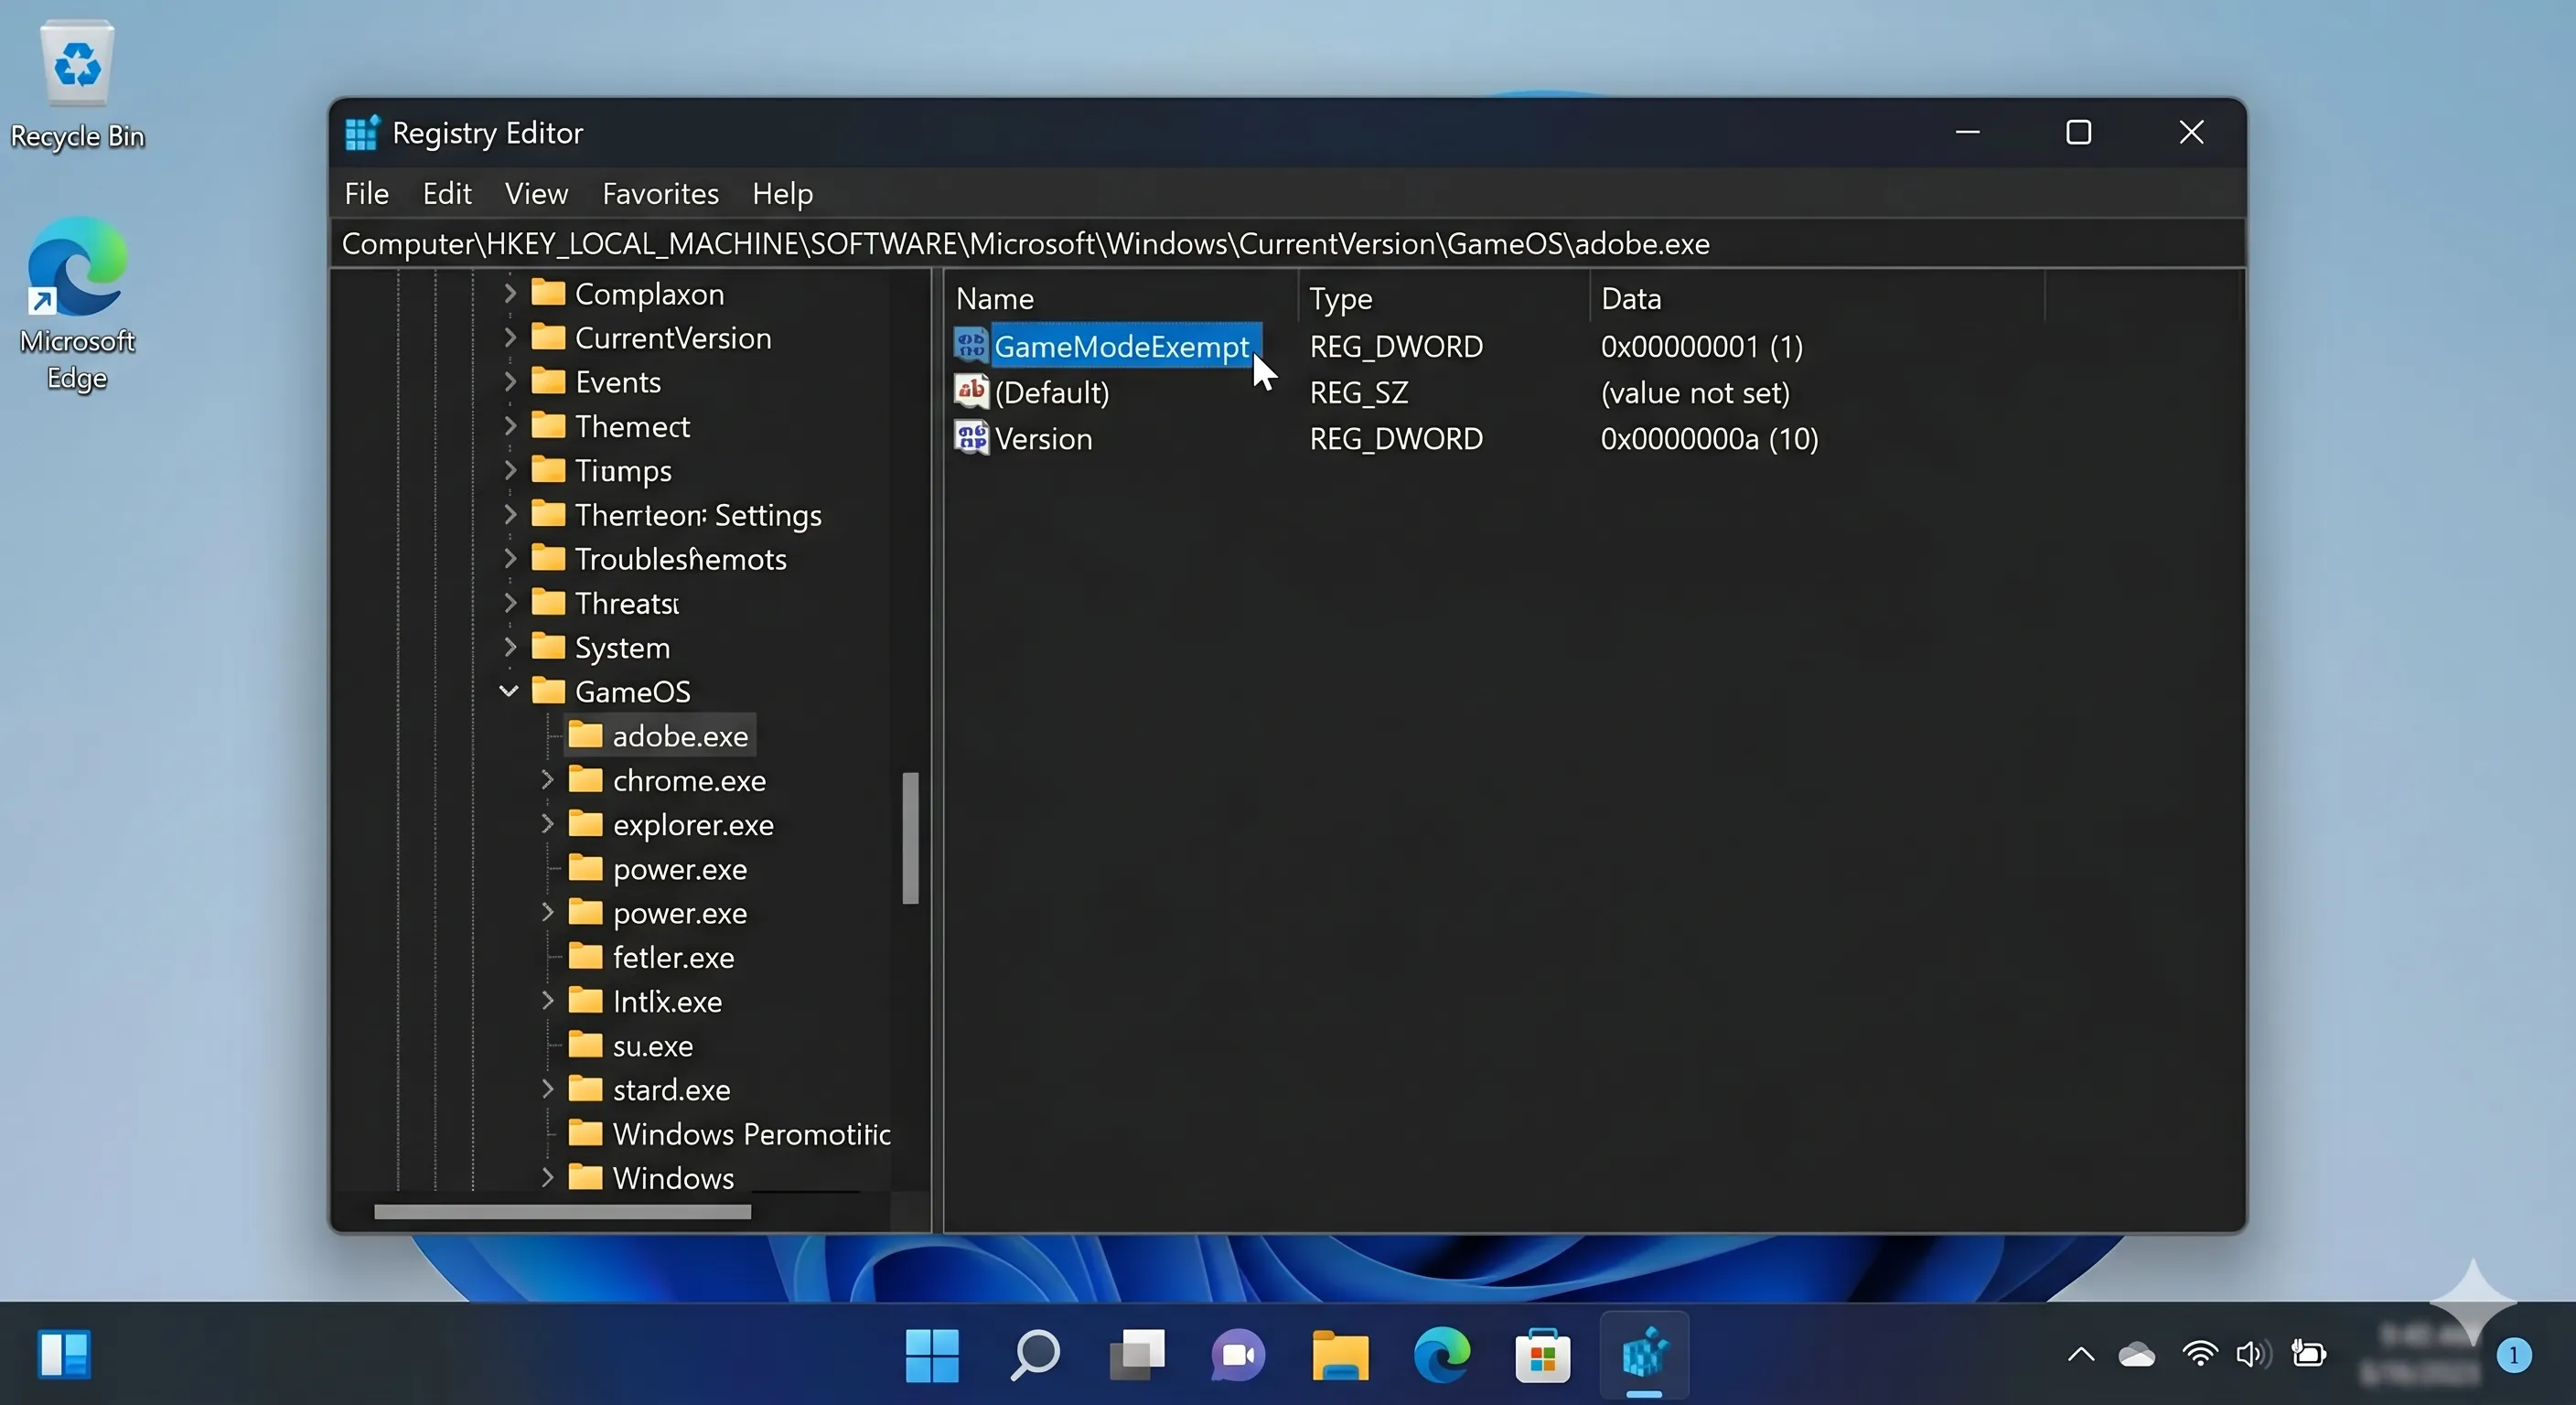
Task: Select the adobe.exe folder icon
Action: point(585,735)
